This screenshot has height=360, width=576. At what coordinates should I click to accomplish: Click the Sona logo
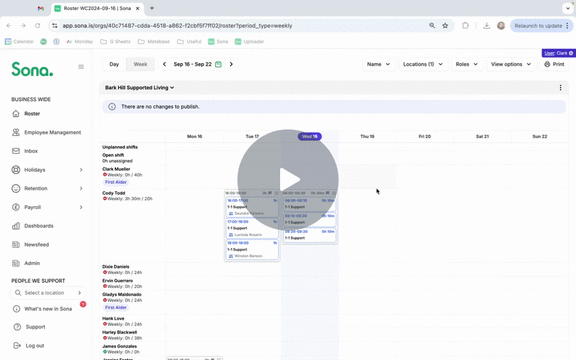coord(32,69)
